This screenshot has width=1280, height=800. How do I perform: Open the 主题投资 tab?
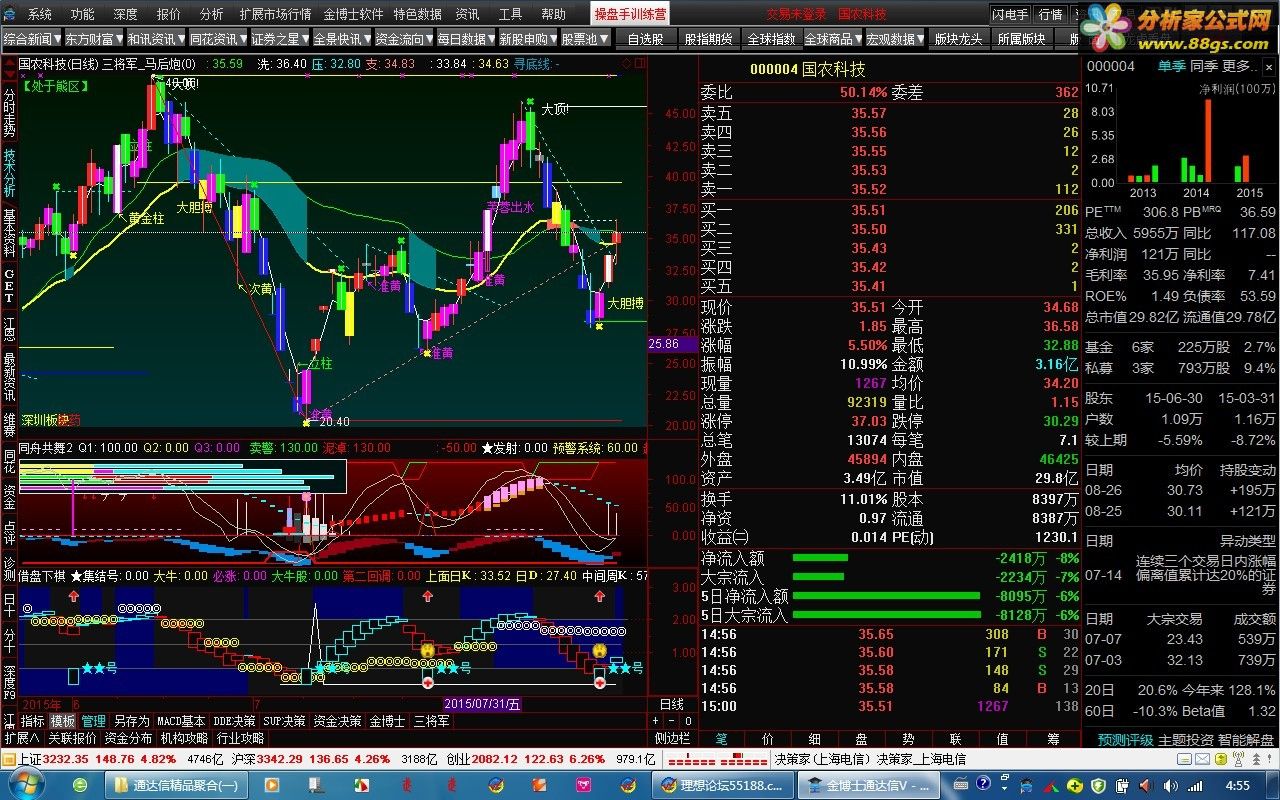1187,740
